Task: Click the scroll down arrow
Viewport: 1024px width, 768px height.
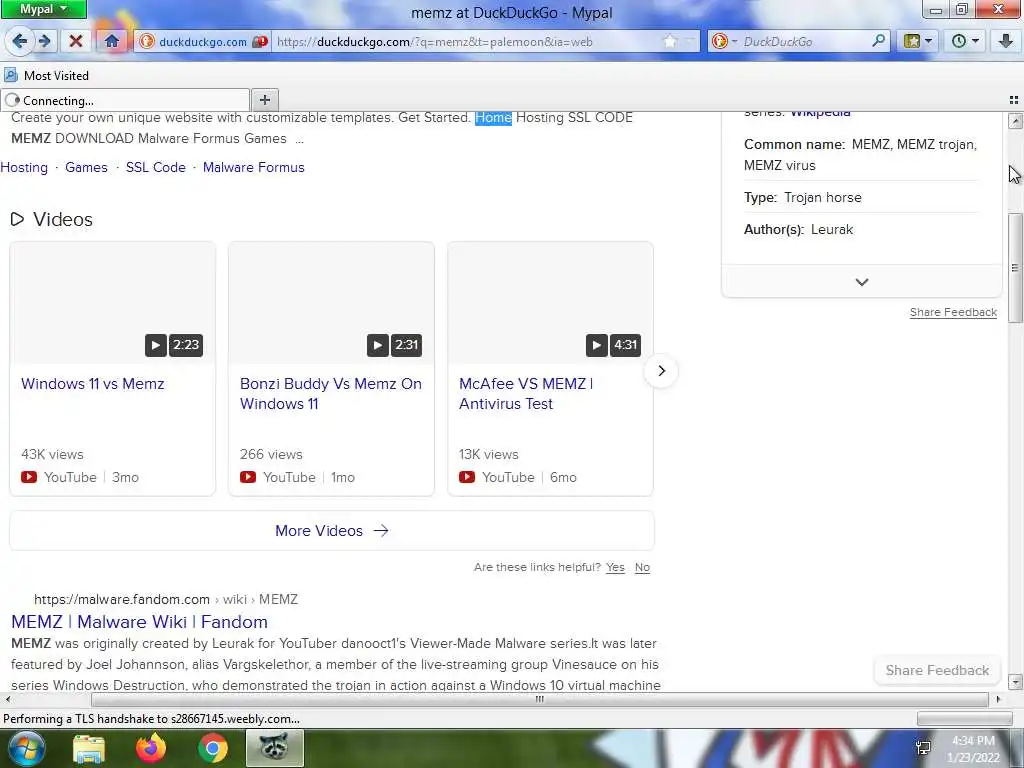Action: click(1015, 682)
